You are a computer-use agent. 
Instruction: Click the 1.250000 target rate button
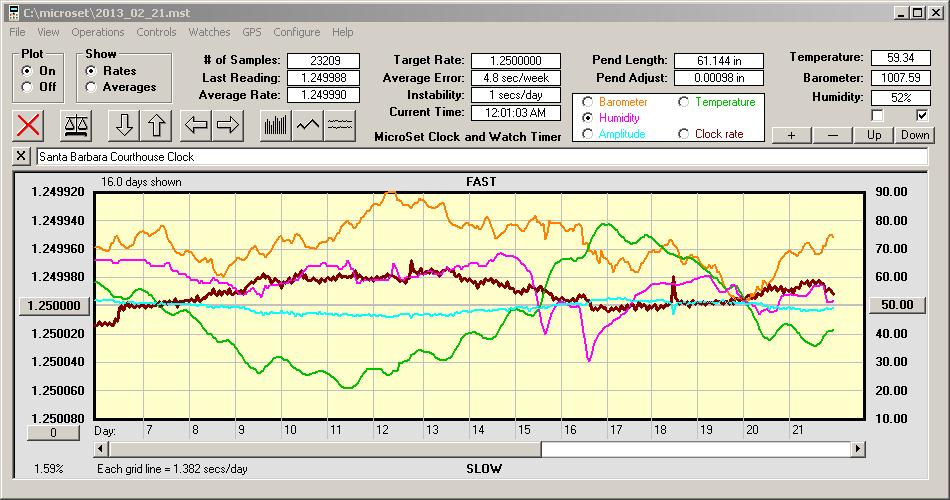48,305
